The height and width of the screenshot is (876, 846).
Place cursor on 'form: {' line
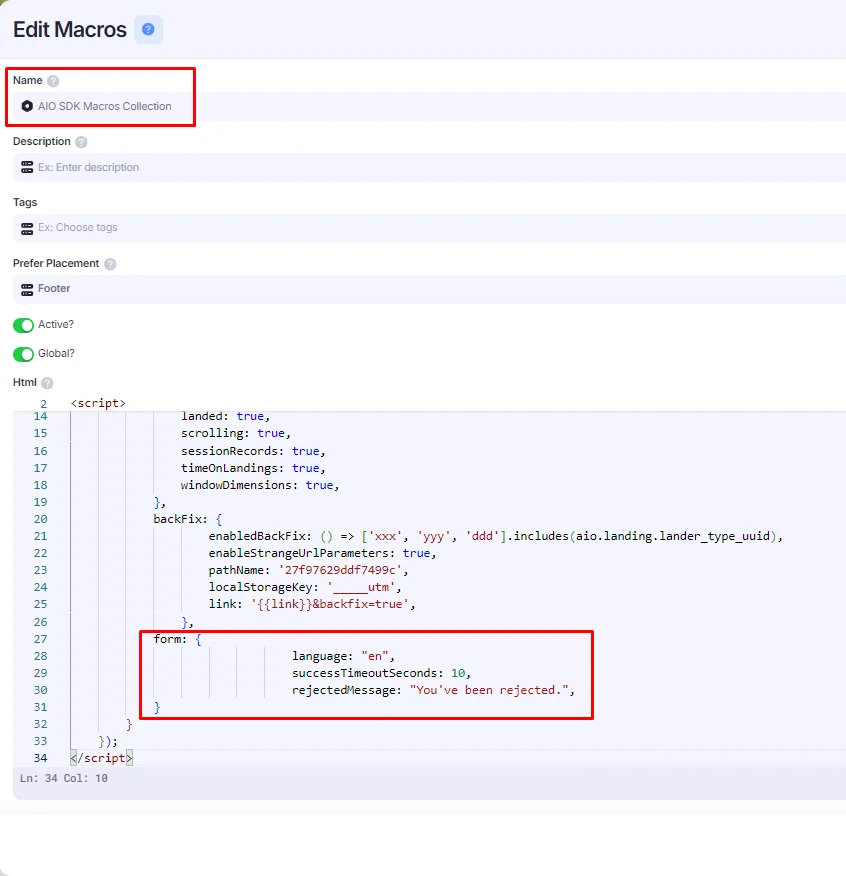[177, 639]
